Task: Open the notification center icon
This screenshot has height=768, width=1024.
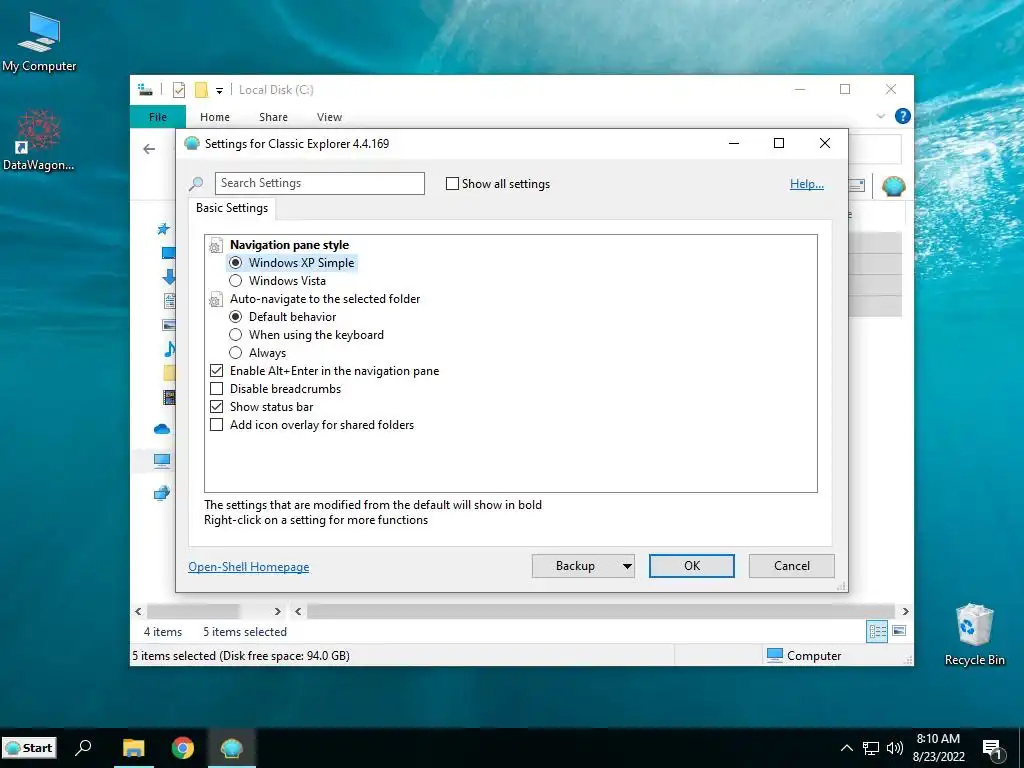Action: tap(992, 748)
